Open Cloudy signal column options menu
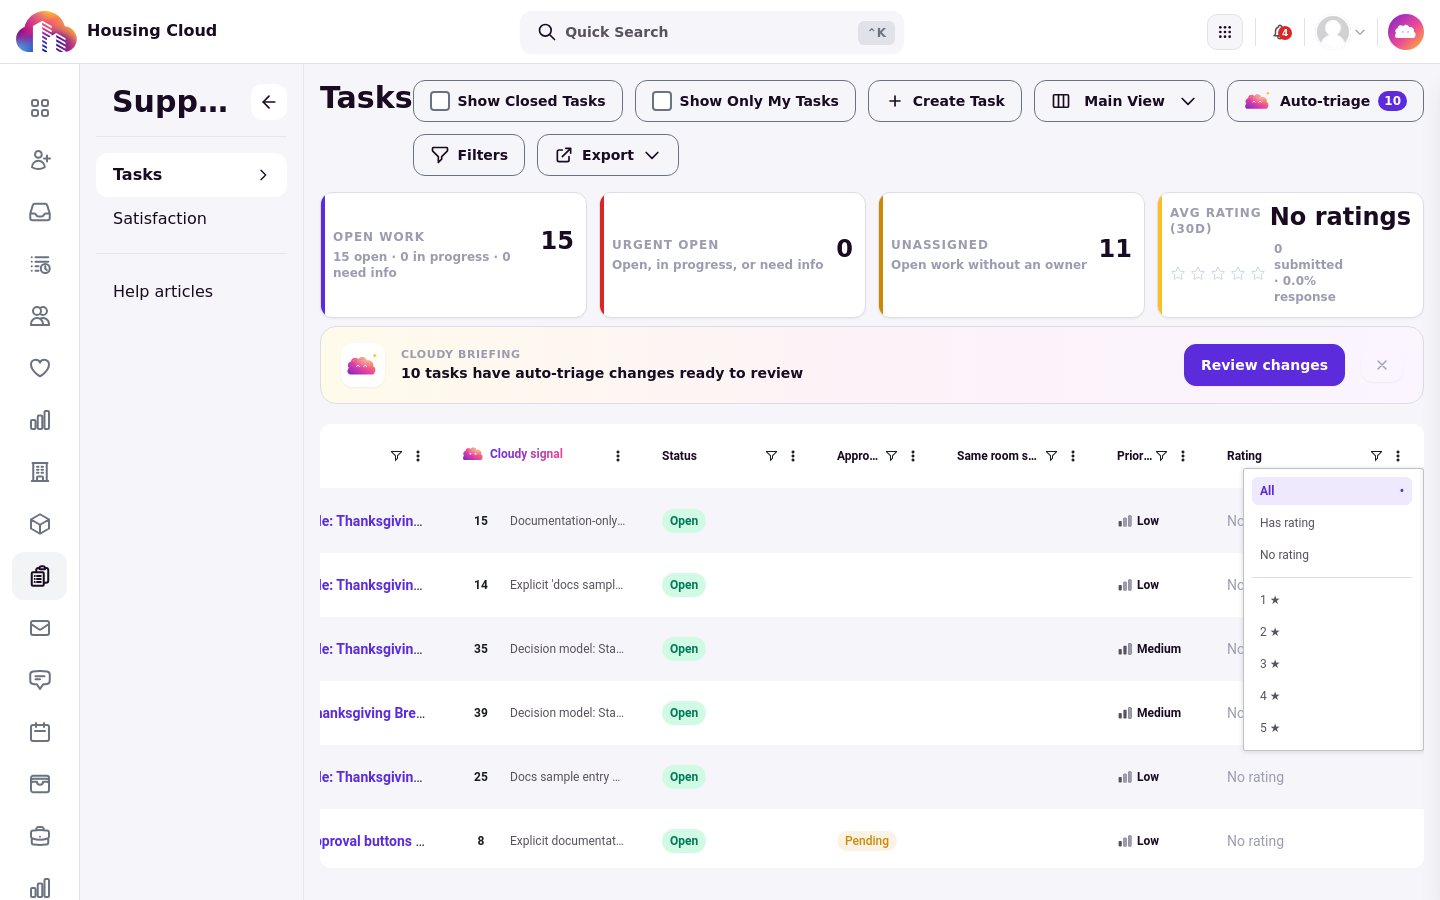The image size is (1440, 900). tap(618, 456)
